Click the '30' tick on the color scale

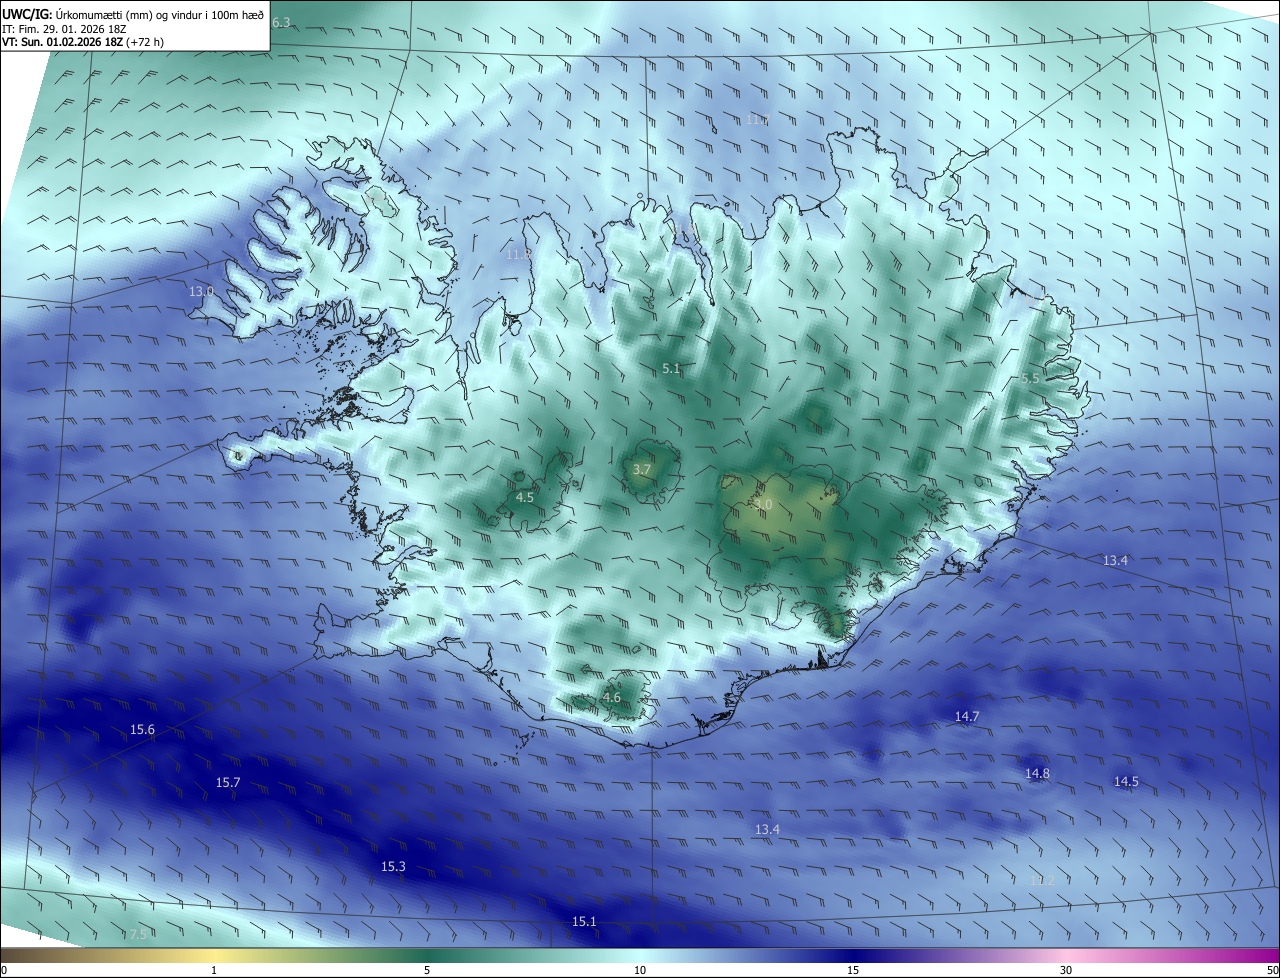[x=1066, y=970]
